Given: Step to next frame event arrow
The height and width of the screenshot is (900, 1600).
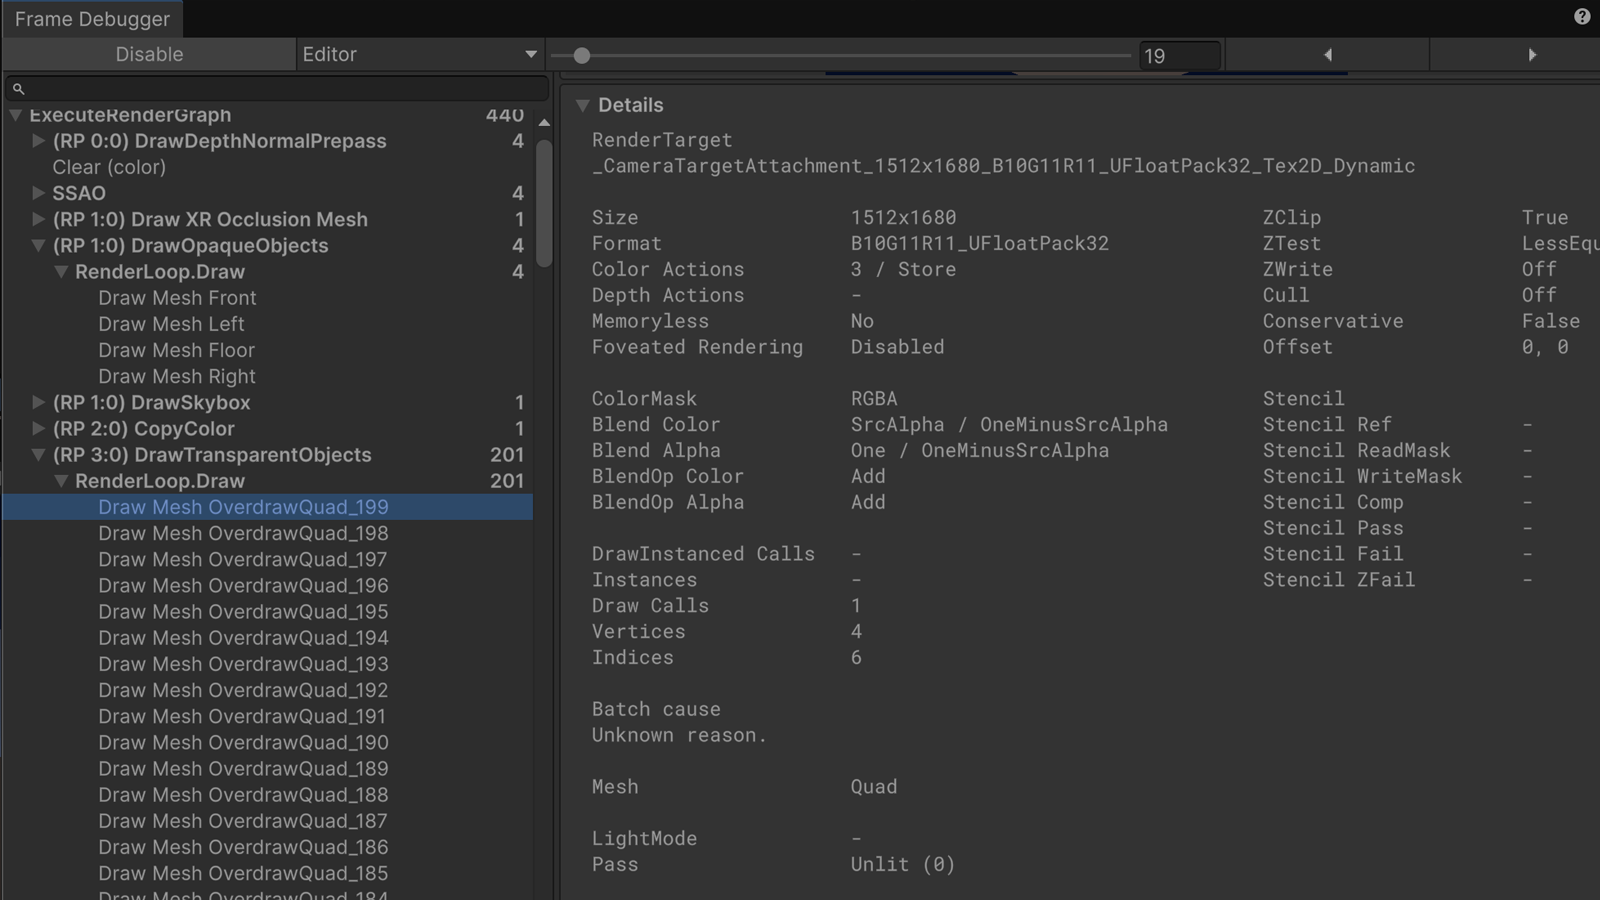Looking at the screenshot, I should (1531, 55).
